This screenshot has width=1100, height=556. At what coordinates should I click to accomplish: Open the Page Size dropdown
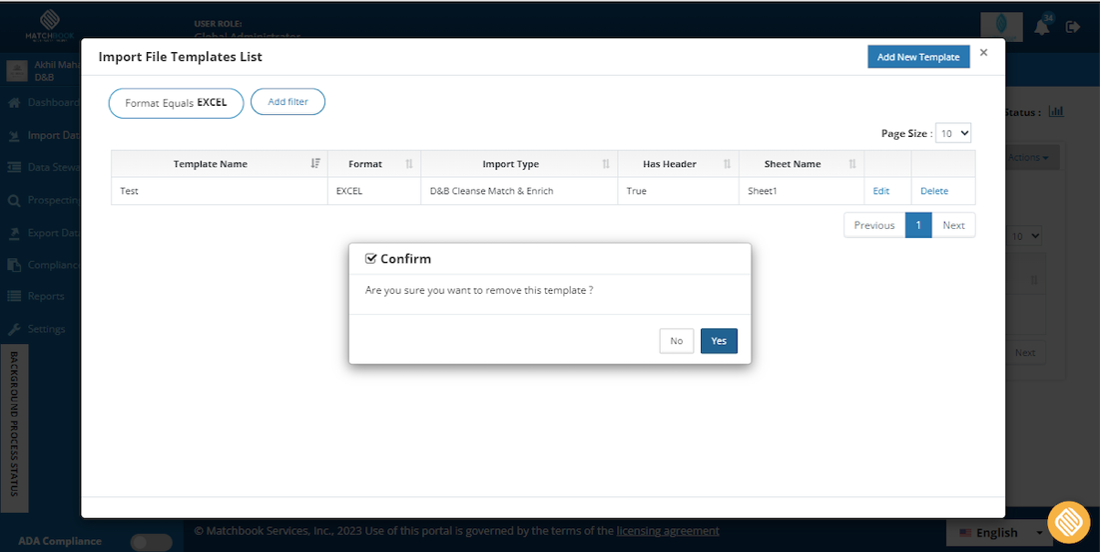point(953,133)
